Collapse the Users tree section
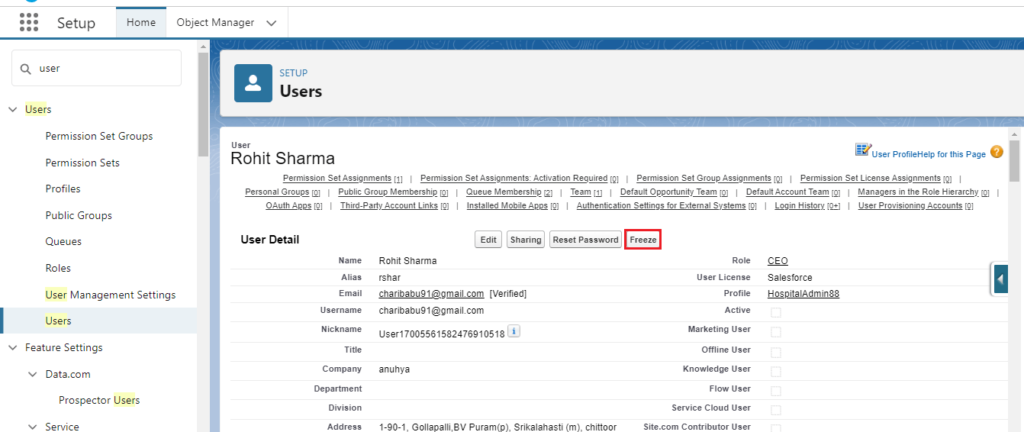This screenshot has width=1024, height=432. pos(13,109)
